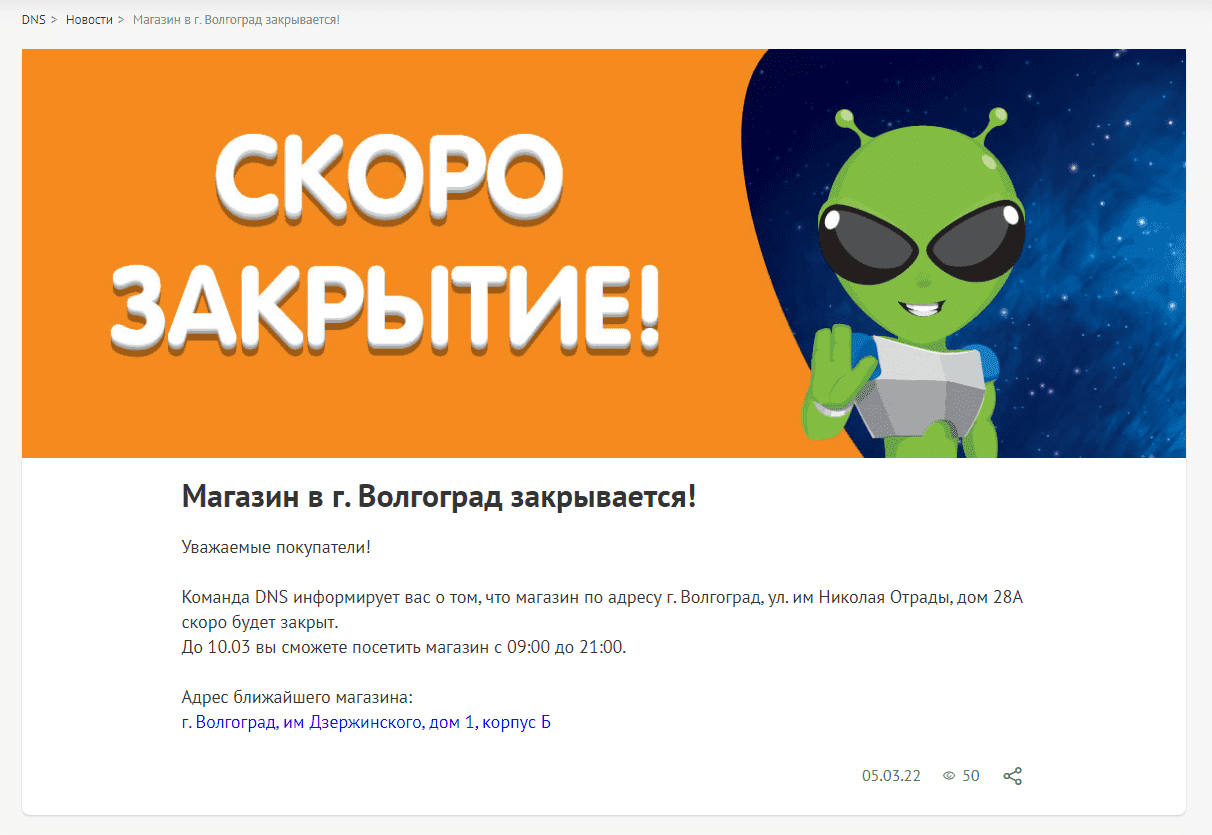
Task: Click the view count number 50
Action: coord(971,776)
